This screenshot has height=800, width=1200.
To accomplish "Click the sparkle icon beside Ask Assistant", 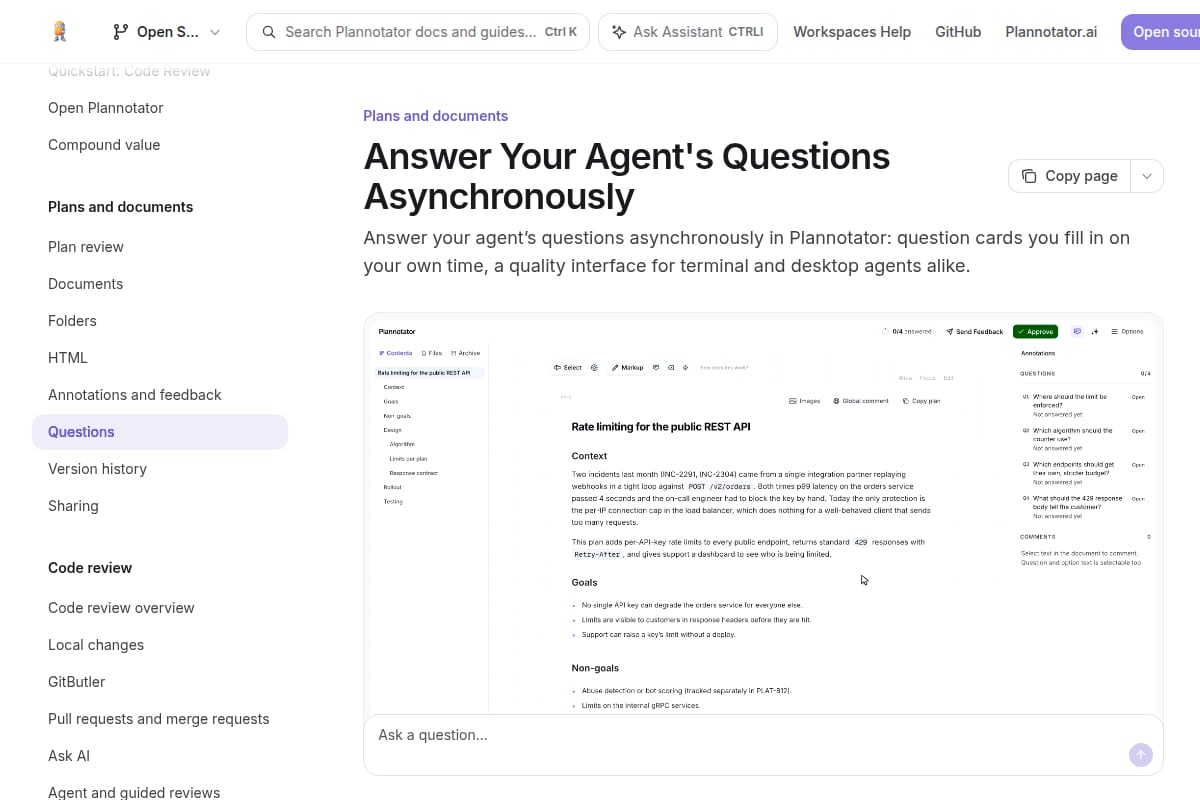I will (619, 32).
